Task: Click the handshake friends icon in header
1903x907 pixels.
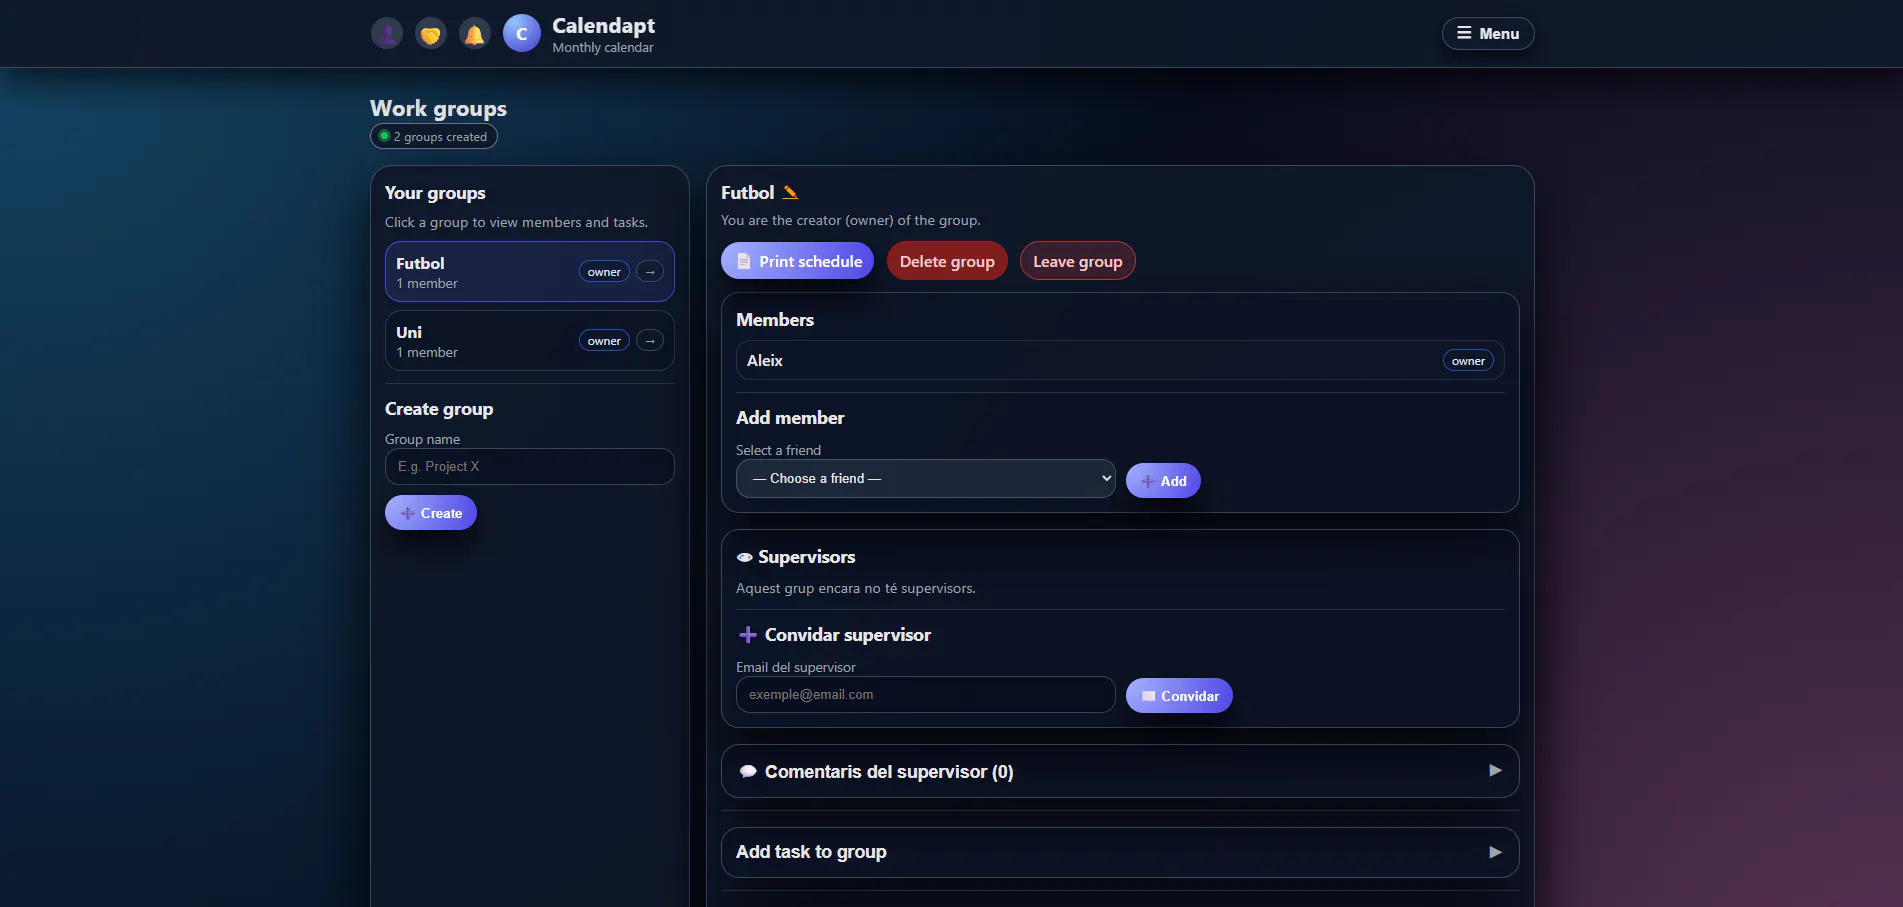Action: 431,34
